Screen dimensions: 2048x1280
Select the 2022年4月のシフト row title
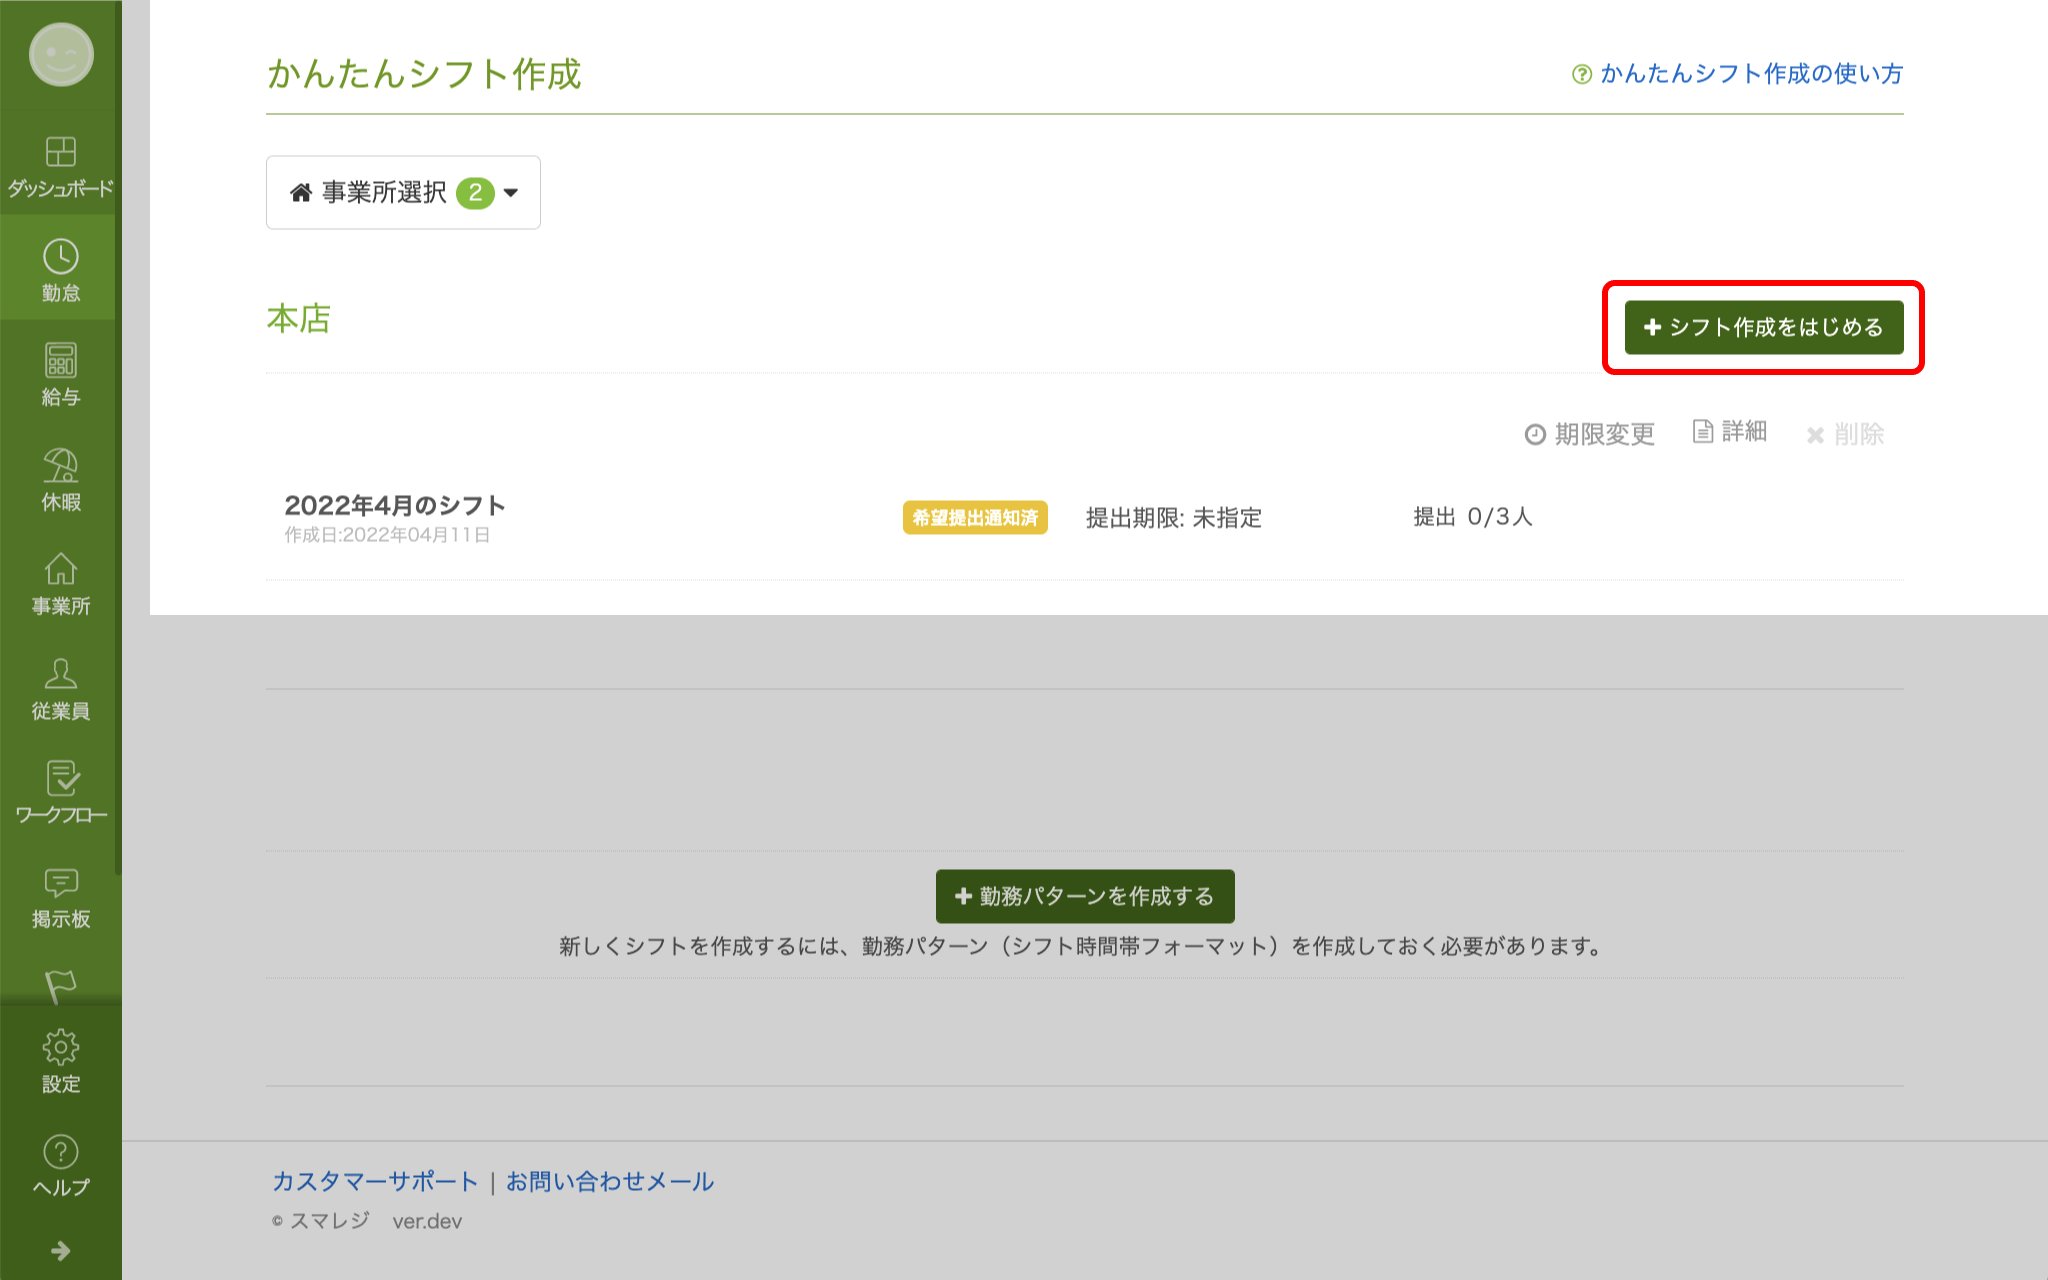tap(395, 505)
